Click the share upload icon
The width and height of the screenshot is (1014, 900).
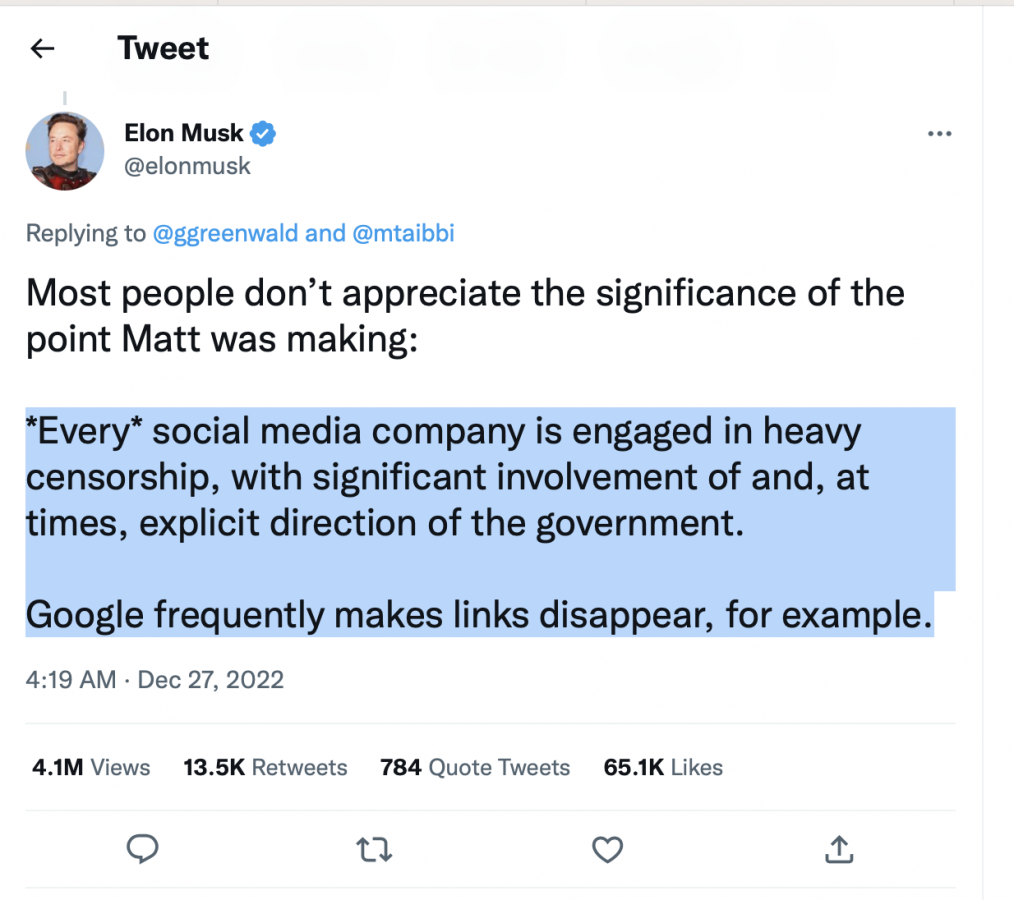click(x=839, y=849)
